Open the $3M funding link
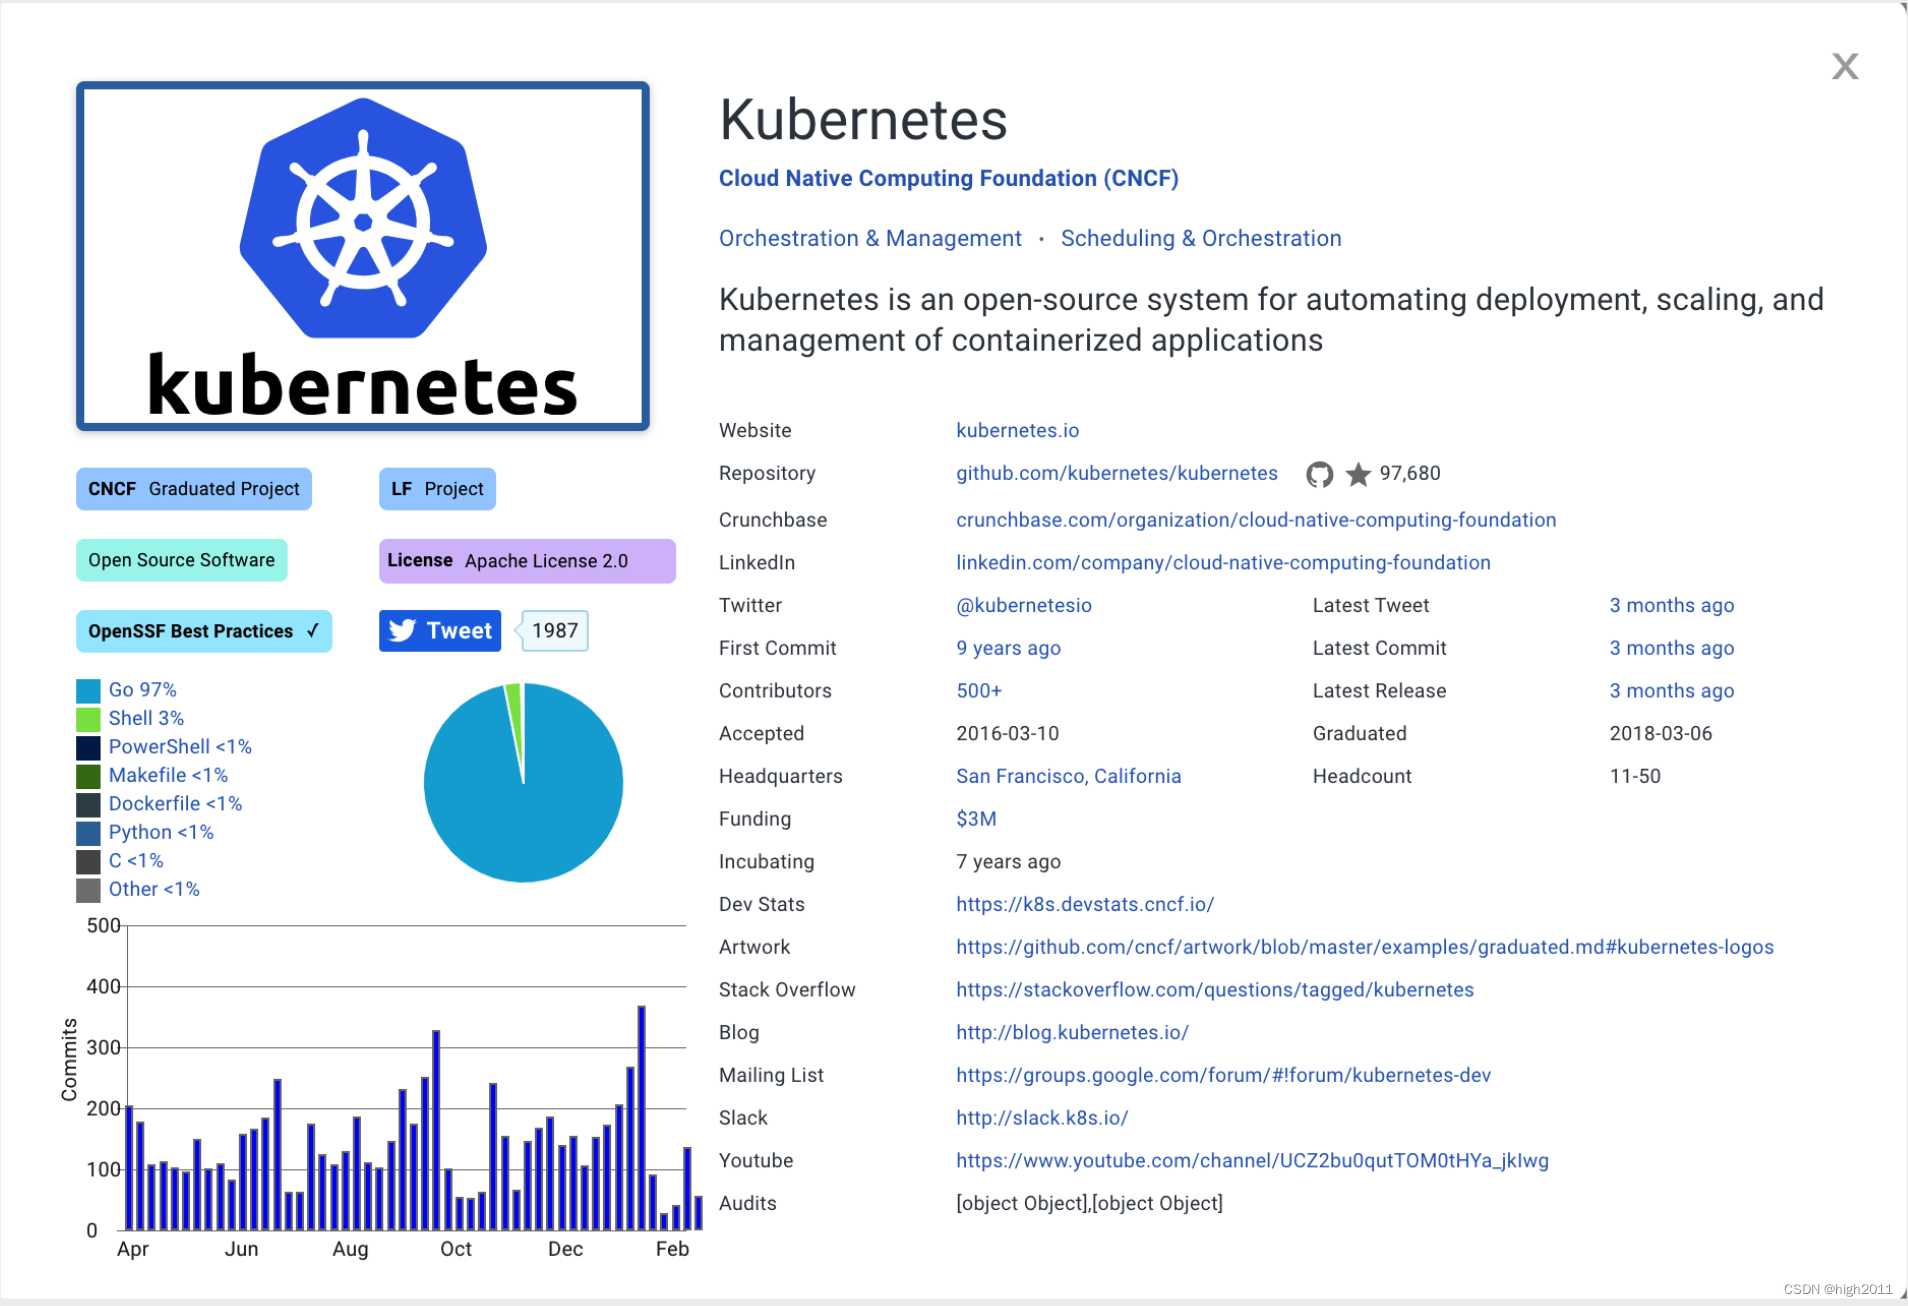 (976, 819)
